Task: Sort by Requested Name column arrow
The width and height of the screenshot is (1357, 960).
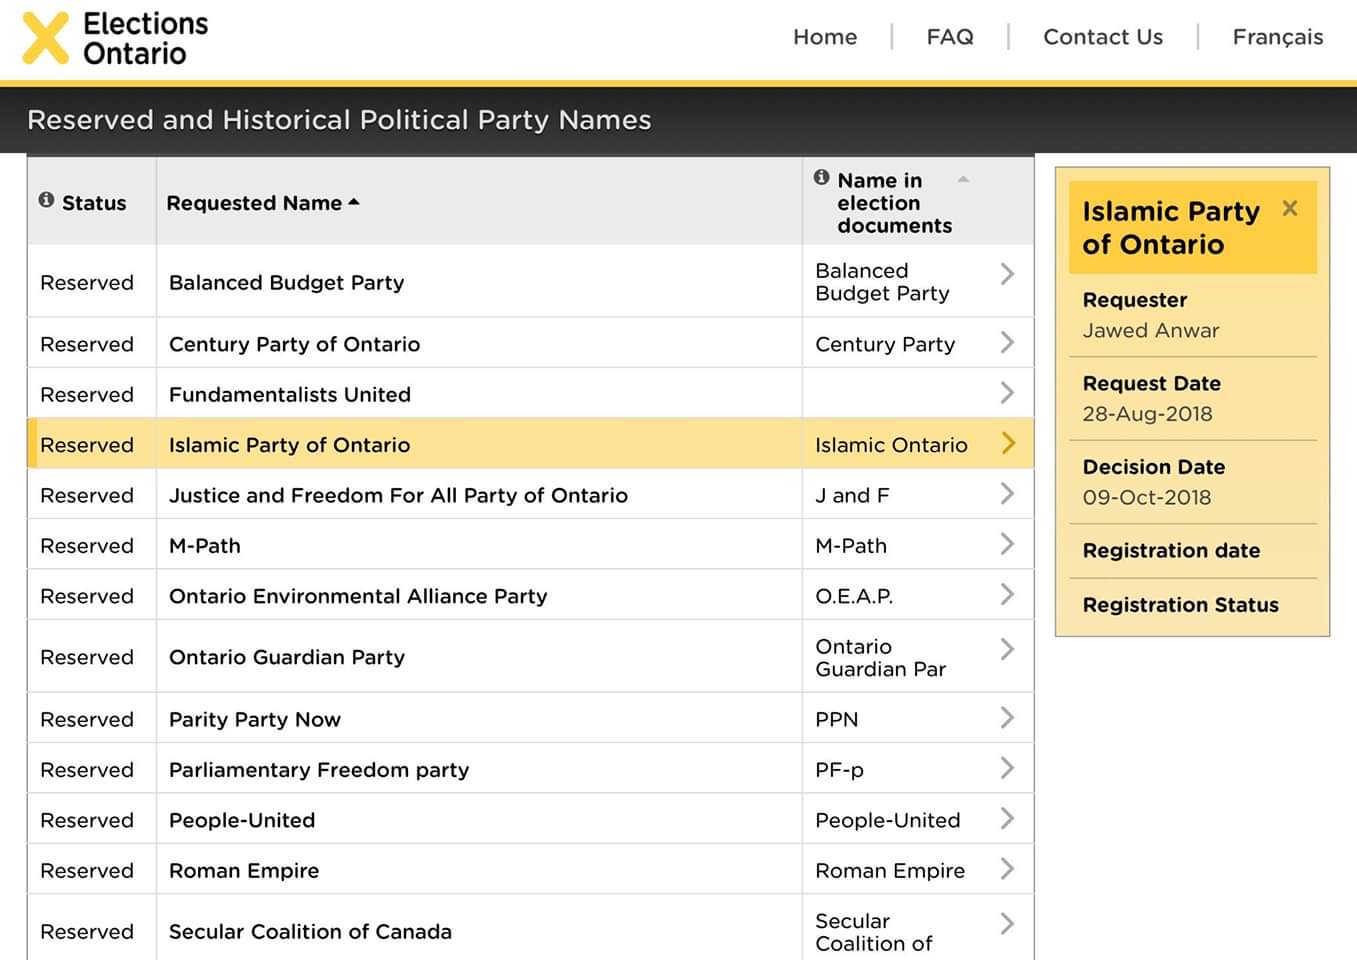Action: click(354, 202)
